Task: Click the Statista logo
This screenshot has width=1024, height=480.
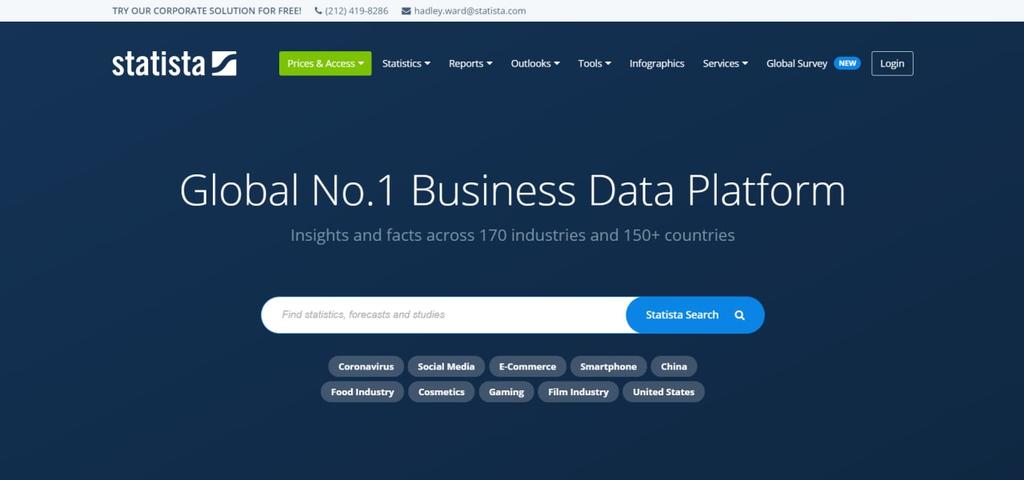Action: 174,63
